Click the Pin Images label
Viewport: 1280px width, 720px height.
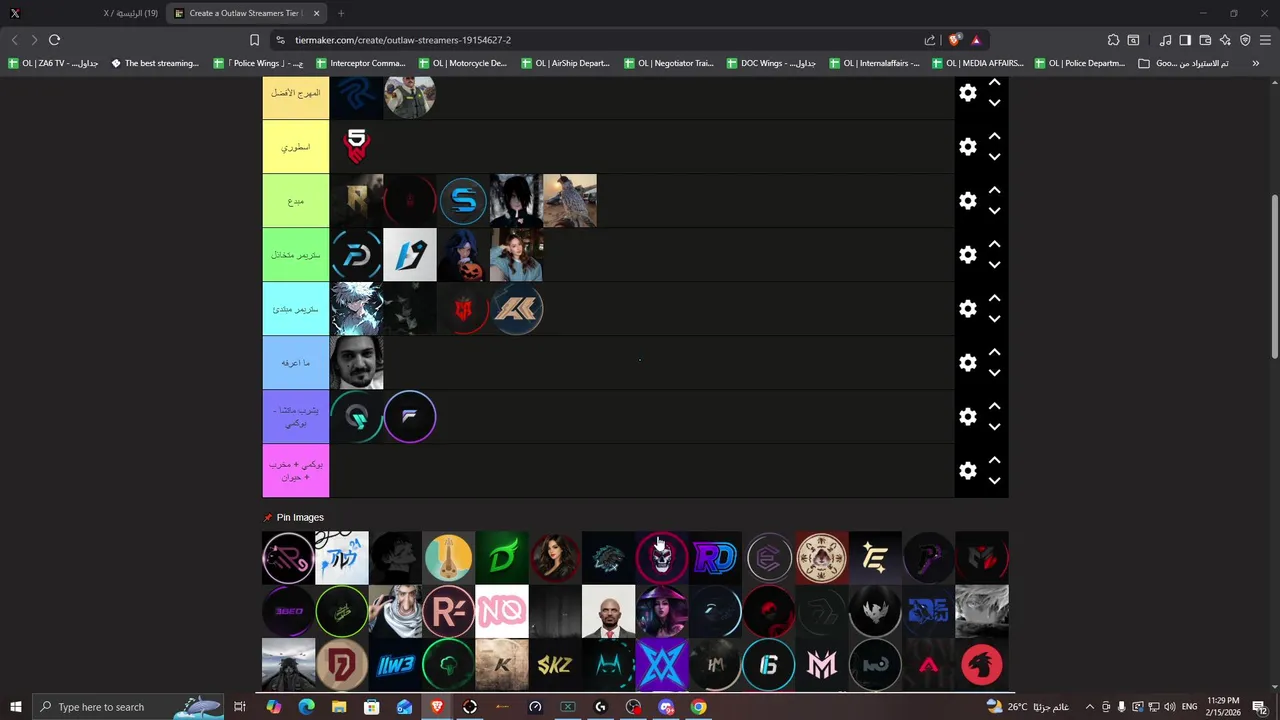(x=300, y=518)
